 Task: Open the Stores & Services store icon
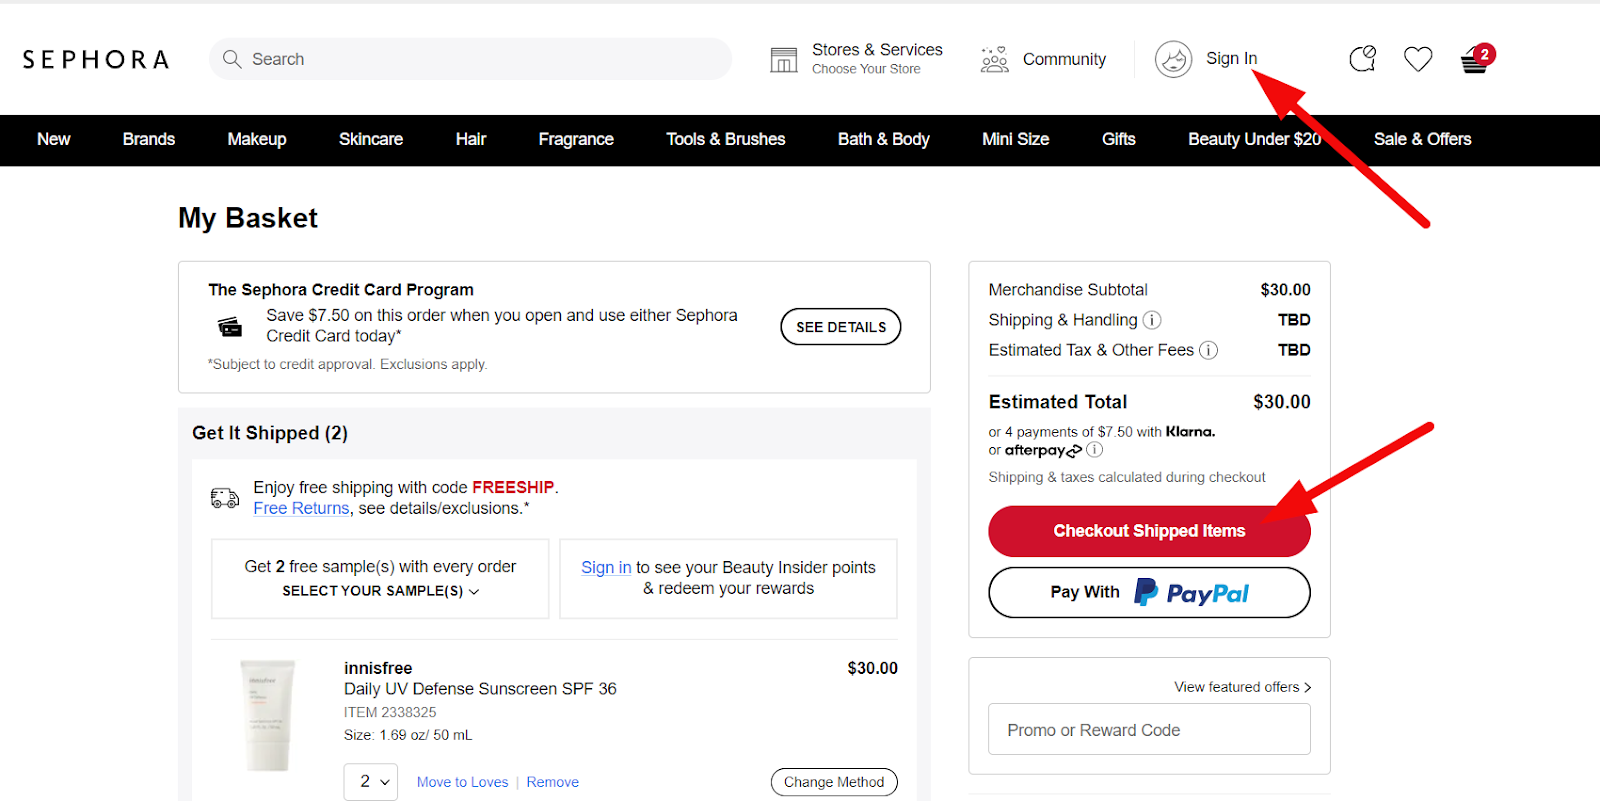coord(784,60)
